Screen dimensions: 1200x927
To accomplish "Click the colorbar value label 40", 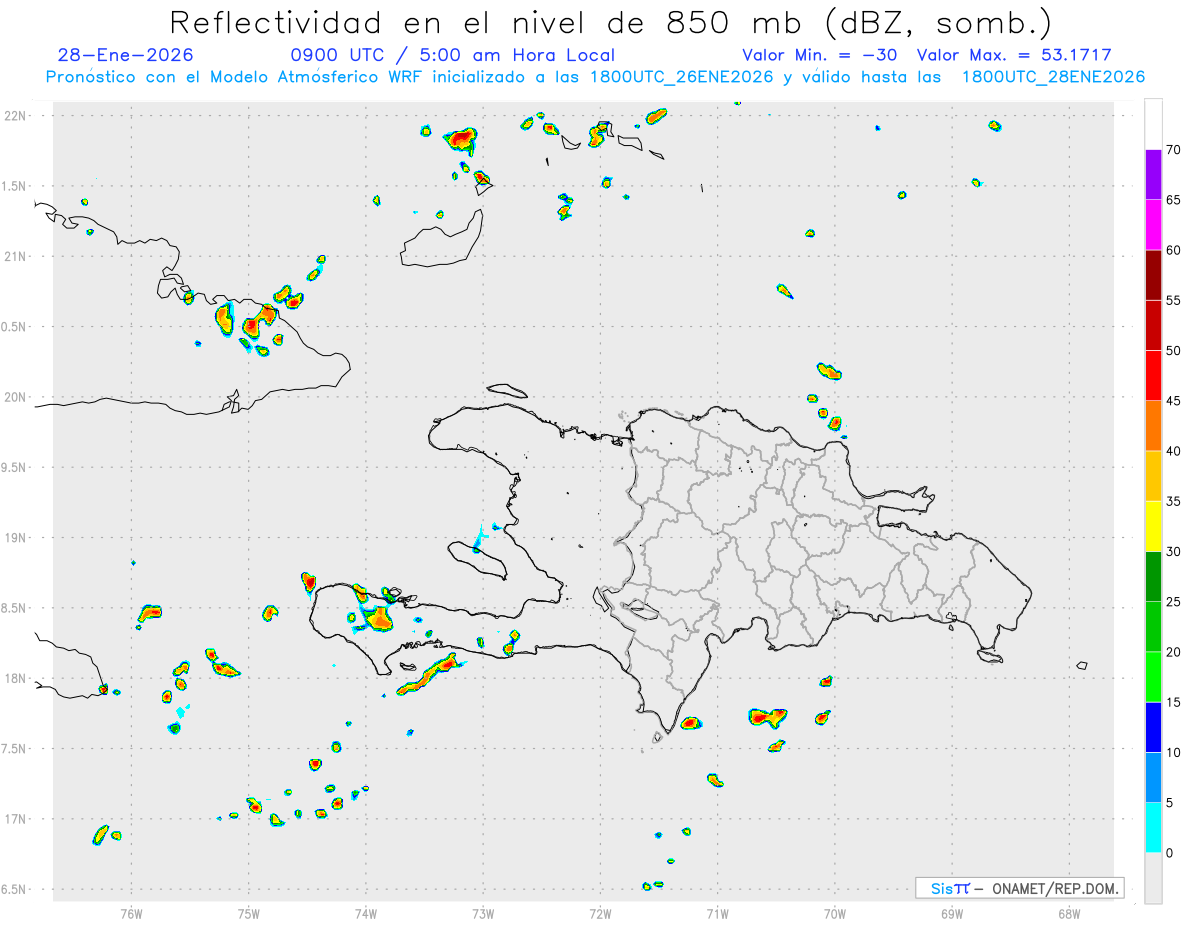I will tap(1174, 451).
